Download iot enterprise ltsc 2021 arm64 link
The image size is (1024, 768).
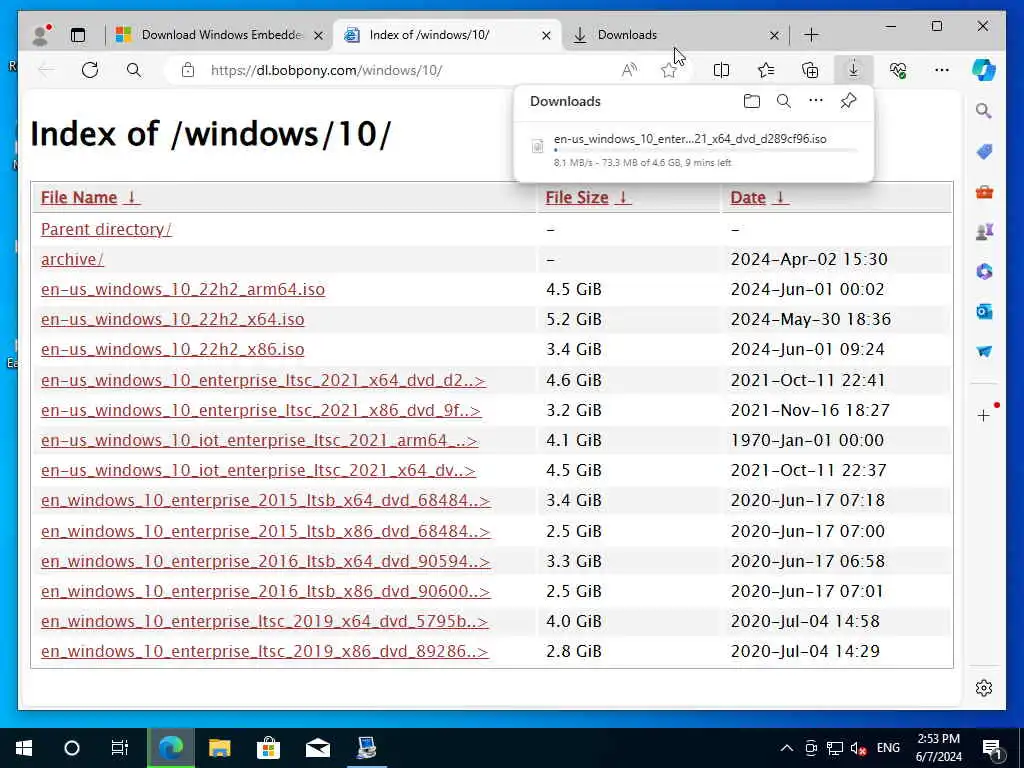(x=259, y=440)
